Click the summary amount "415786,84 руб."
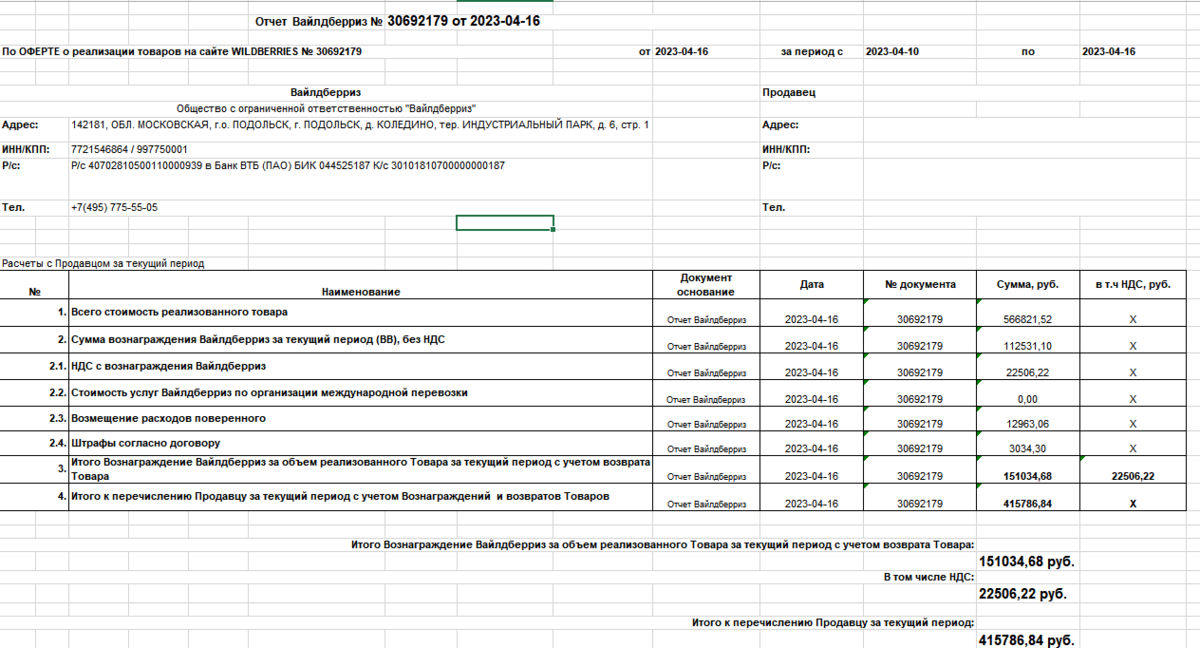The width and height of the screenshot is (1200, 648). pos(1027,640)
